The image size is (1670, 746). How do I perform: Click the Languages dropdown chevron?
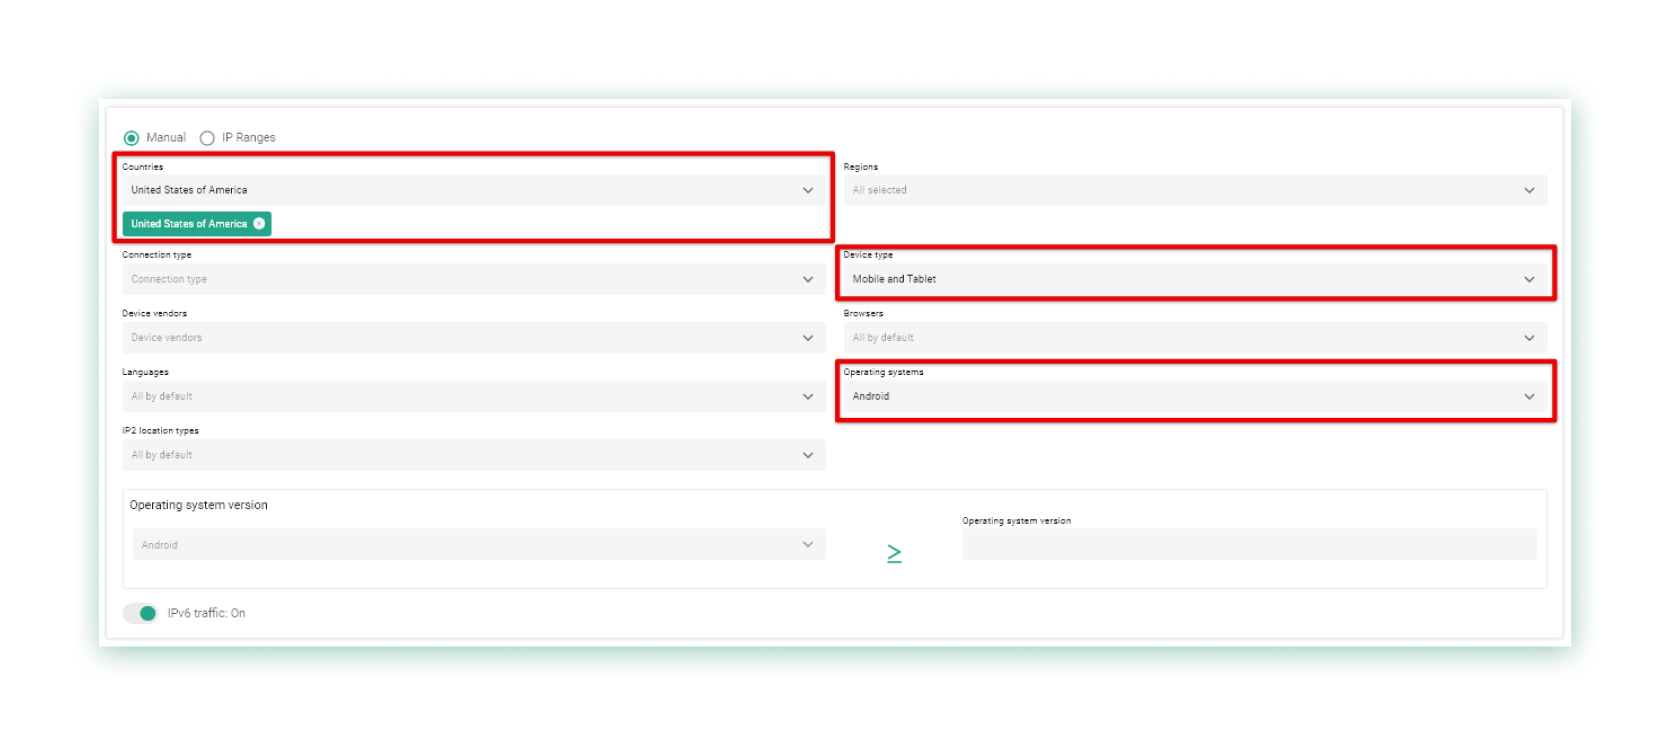808,396
